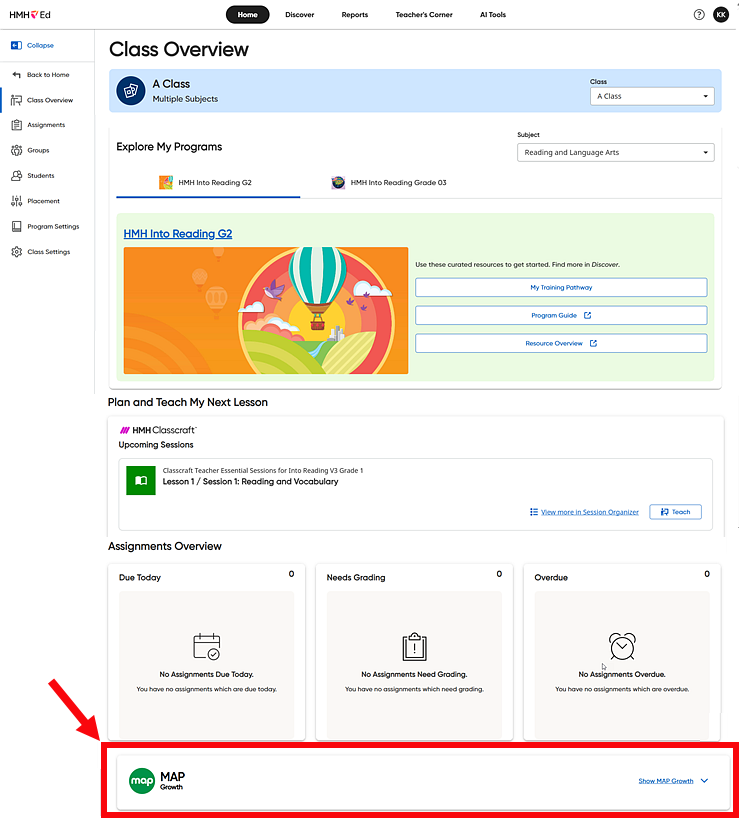Screen dimensions: 739x818
Task: Click the Groups sidebar label
Action: click(x=38, y=150)
